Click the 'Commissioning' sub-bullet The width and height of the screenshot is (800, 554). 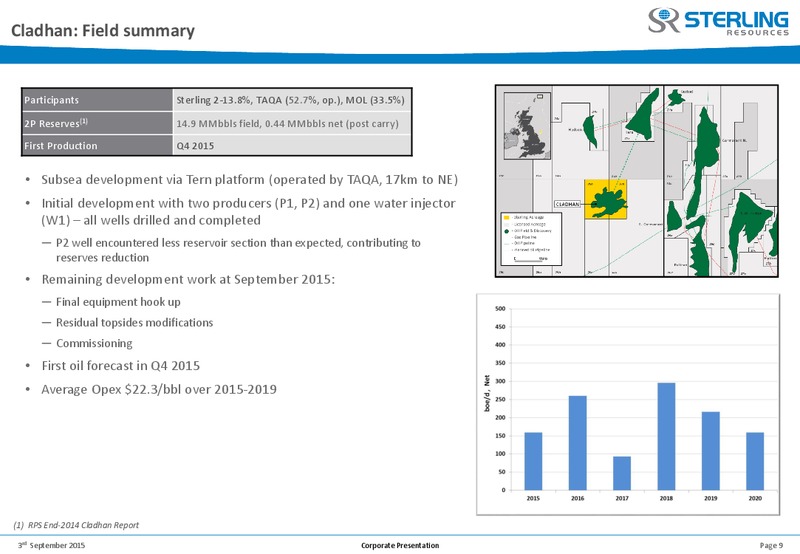click(94, 343)
